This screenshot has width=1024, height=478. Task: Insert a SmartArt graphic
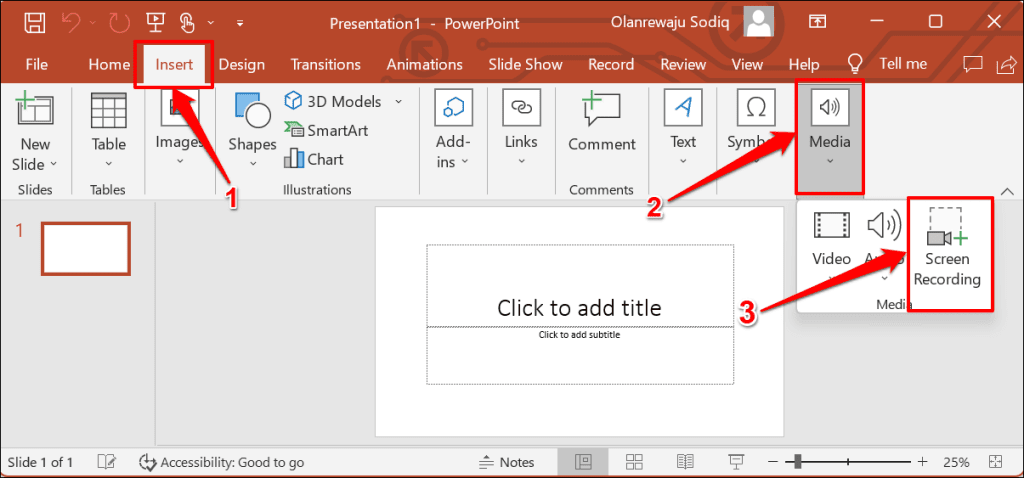tap(326, 130)
